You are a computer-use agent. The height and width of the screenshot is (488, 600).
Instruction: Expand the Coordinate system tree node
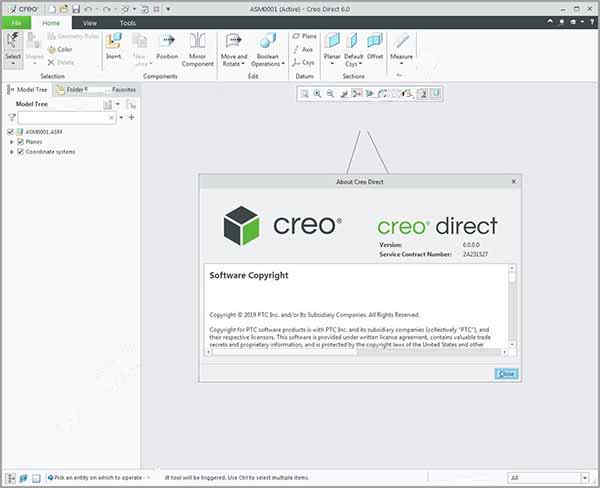point(11,152)
